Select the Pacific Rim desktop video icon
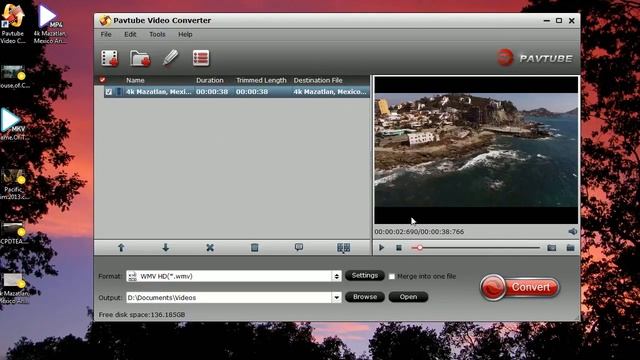The width and height of the screenshot is (640, 360). (13, 184)
